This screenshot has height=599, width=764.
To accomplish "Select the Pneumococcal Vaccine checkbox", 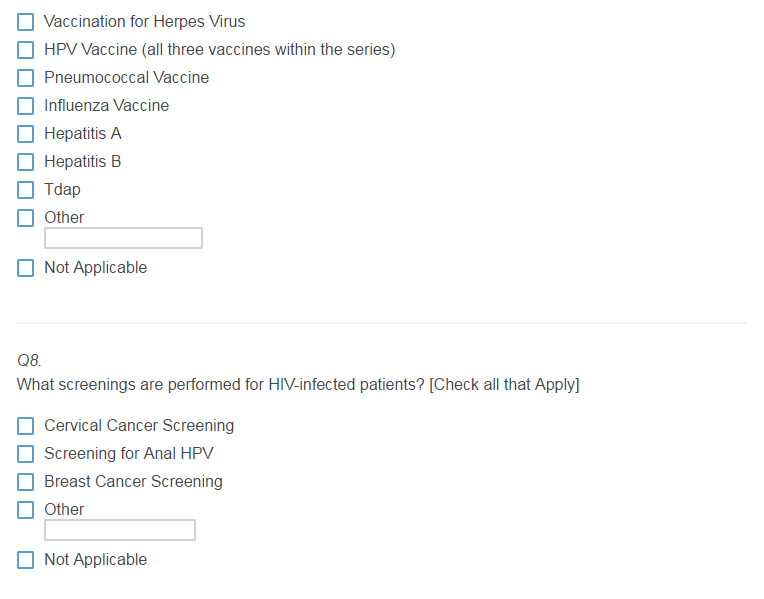I will pyautogui.click(x=26, y=78).
